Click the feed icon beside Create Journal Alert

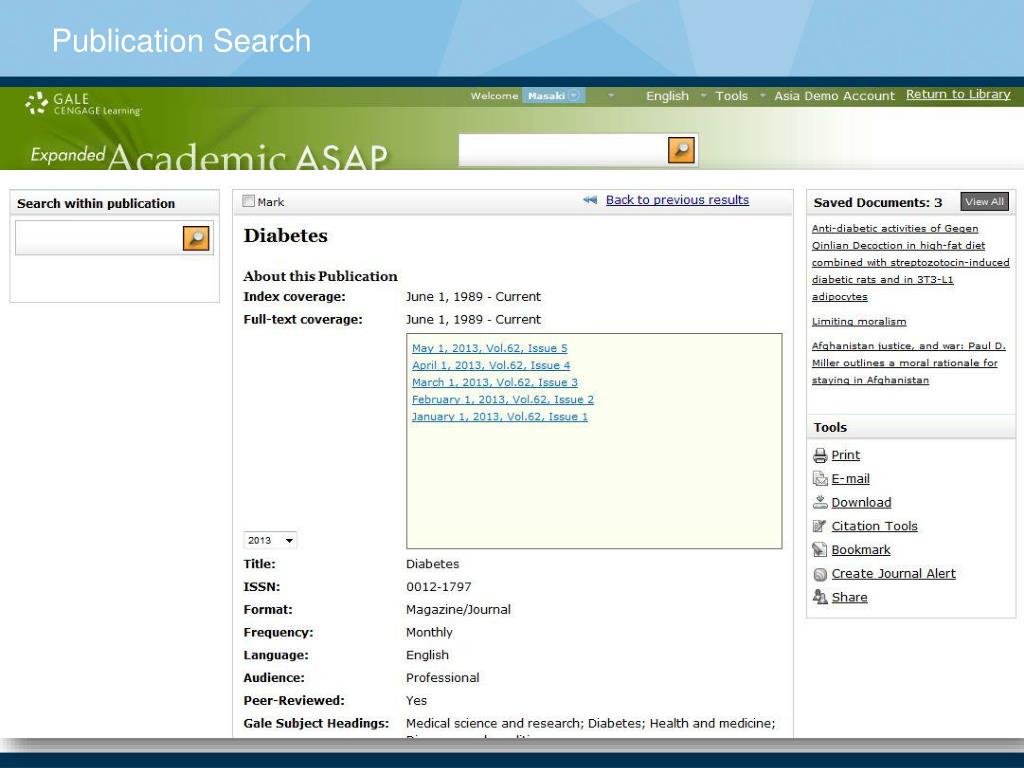point(820,574)
